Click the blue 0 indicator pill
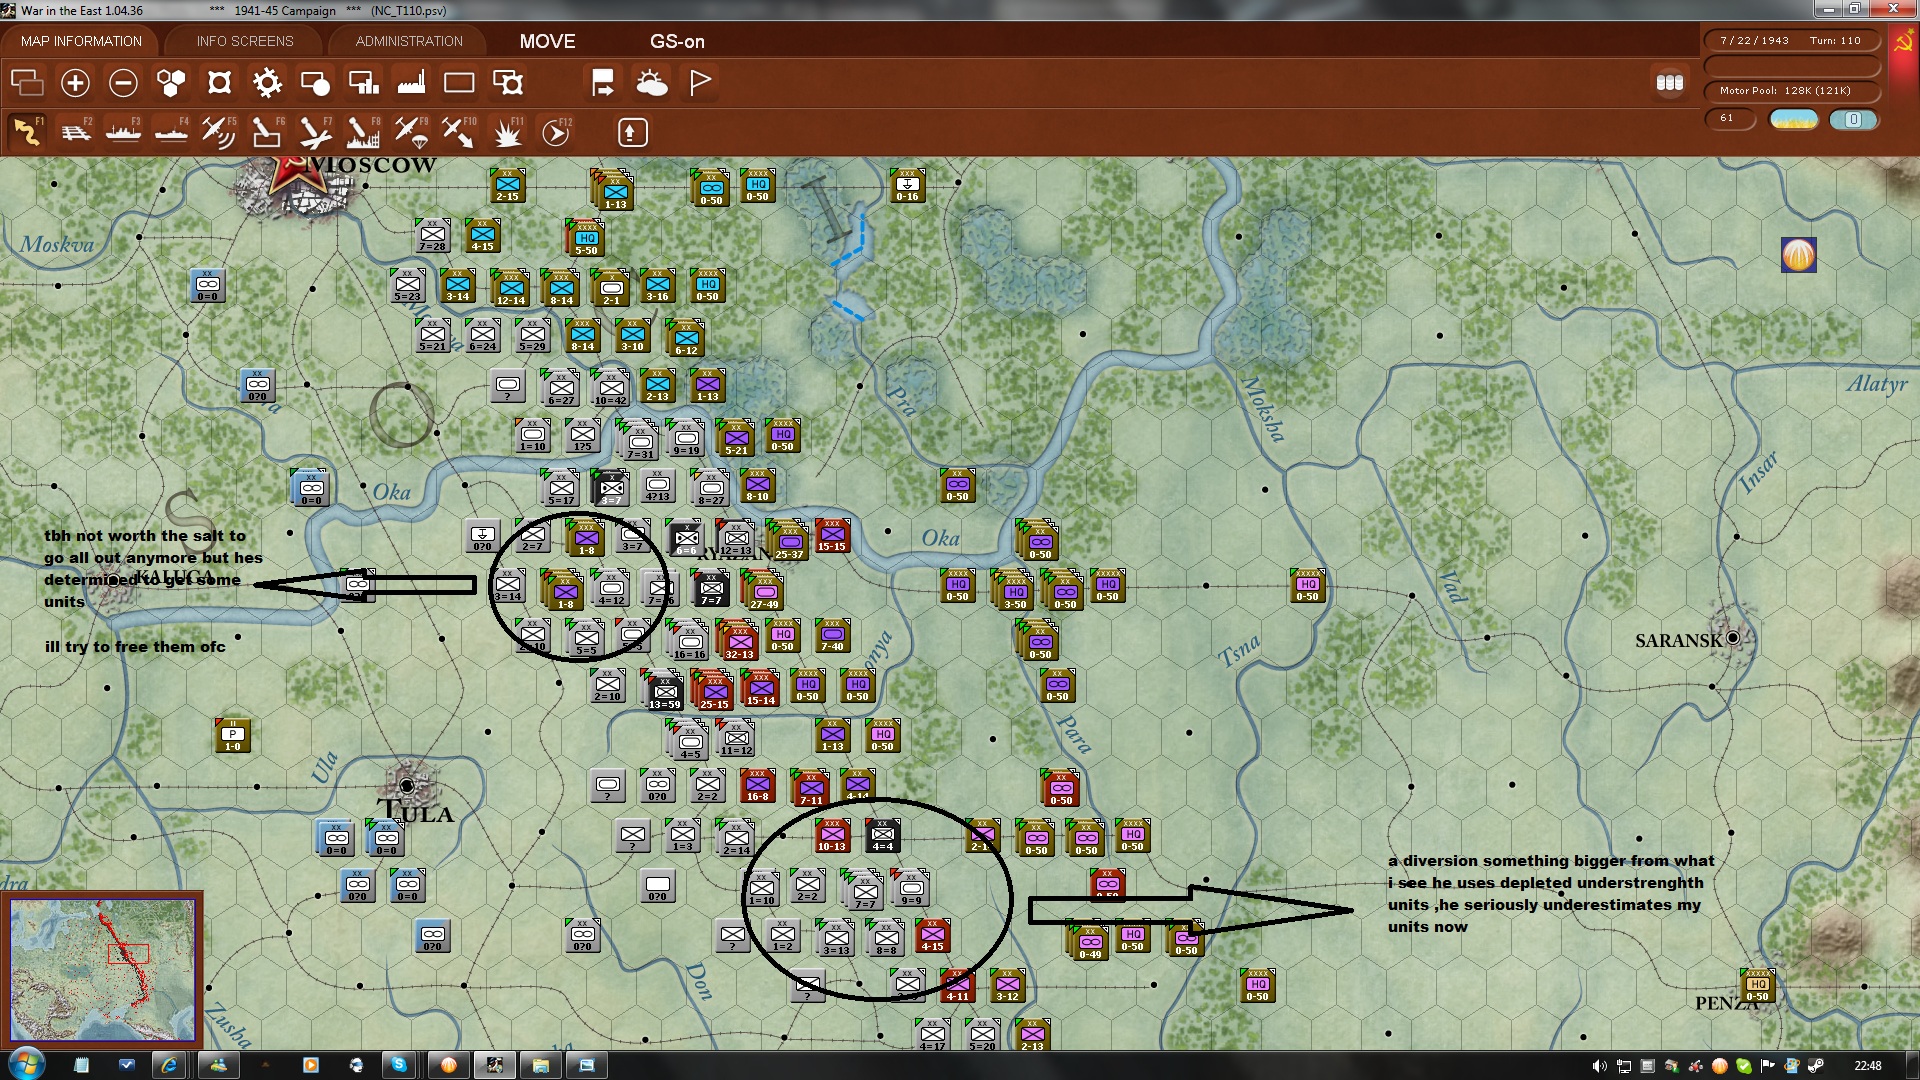The width and height of the screenshot is (1920, 1080). pyautogui.click(x=1853, y=119)
